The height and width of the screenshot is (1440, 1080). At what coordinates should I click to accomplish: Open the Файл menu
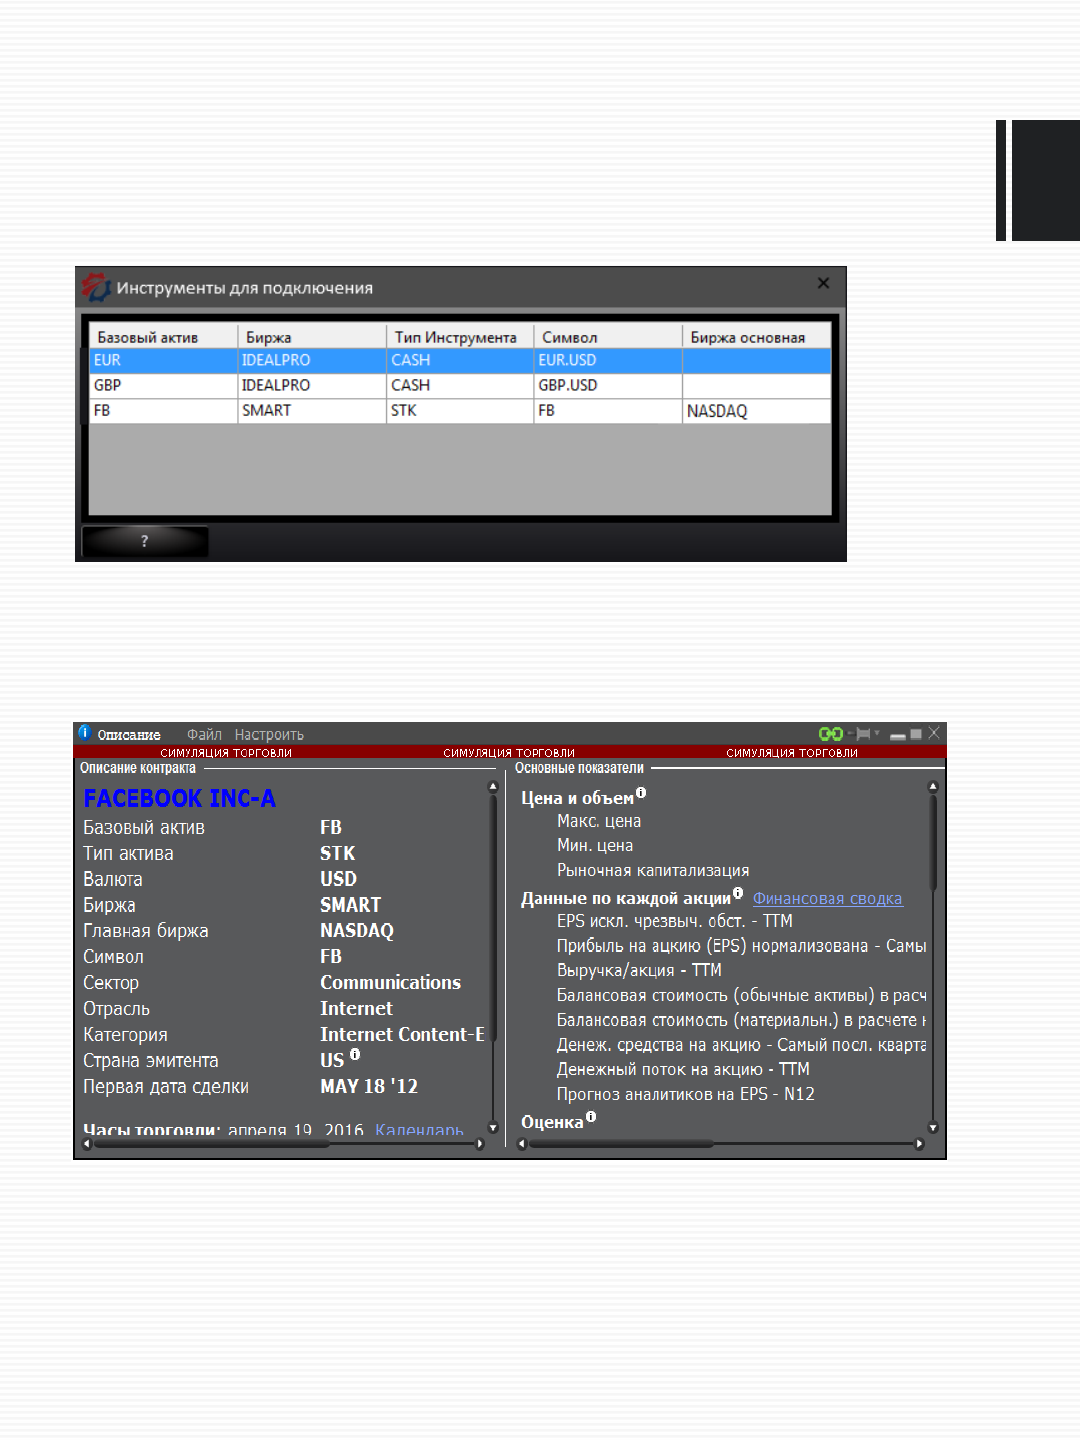(x=204, y=735)
